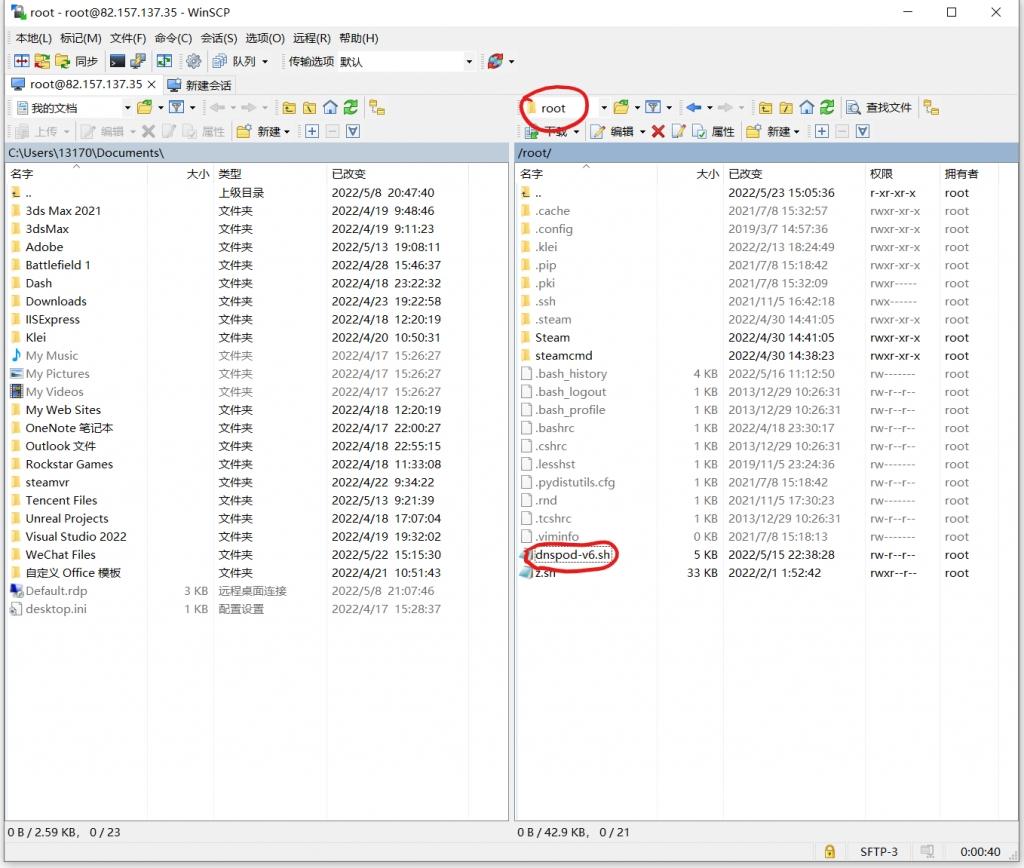Click the lock icon in the status bar
Screen dimensions: 1024x868
829,851
